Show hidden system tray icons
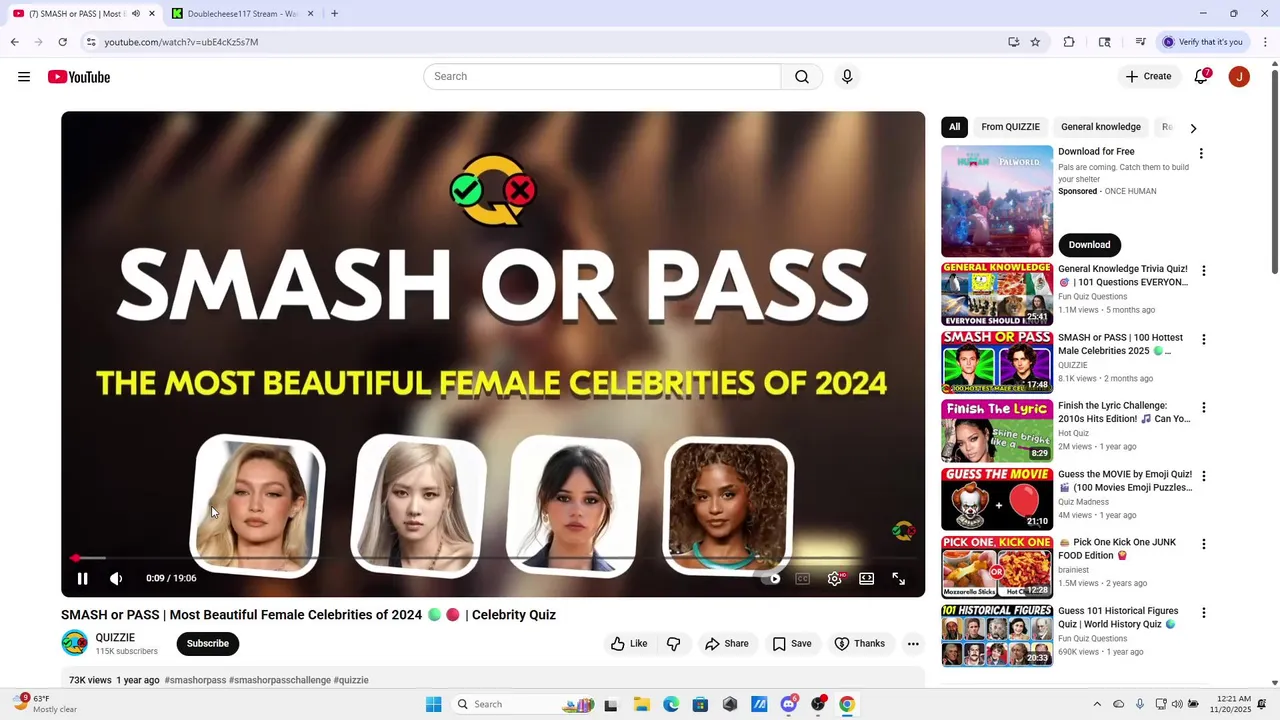The image size is (1280, 720). 1097,704
